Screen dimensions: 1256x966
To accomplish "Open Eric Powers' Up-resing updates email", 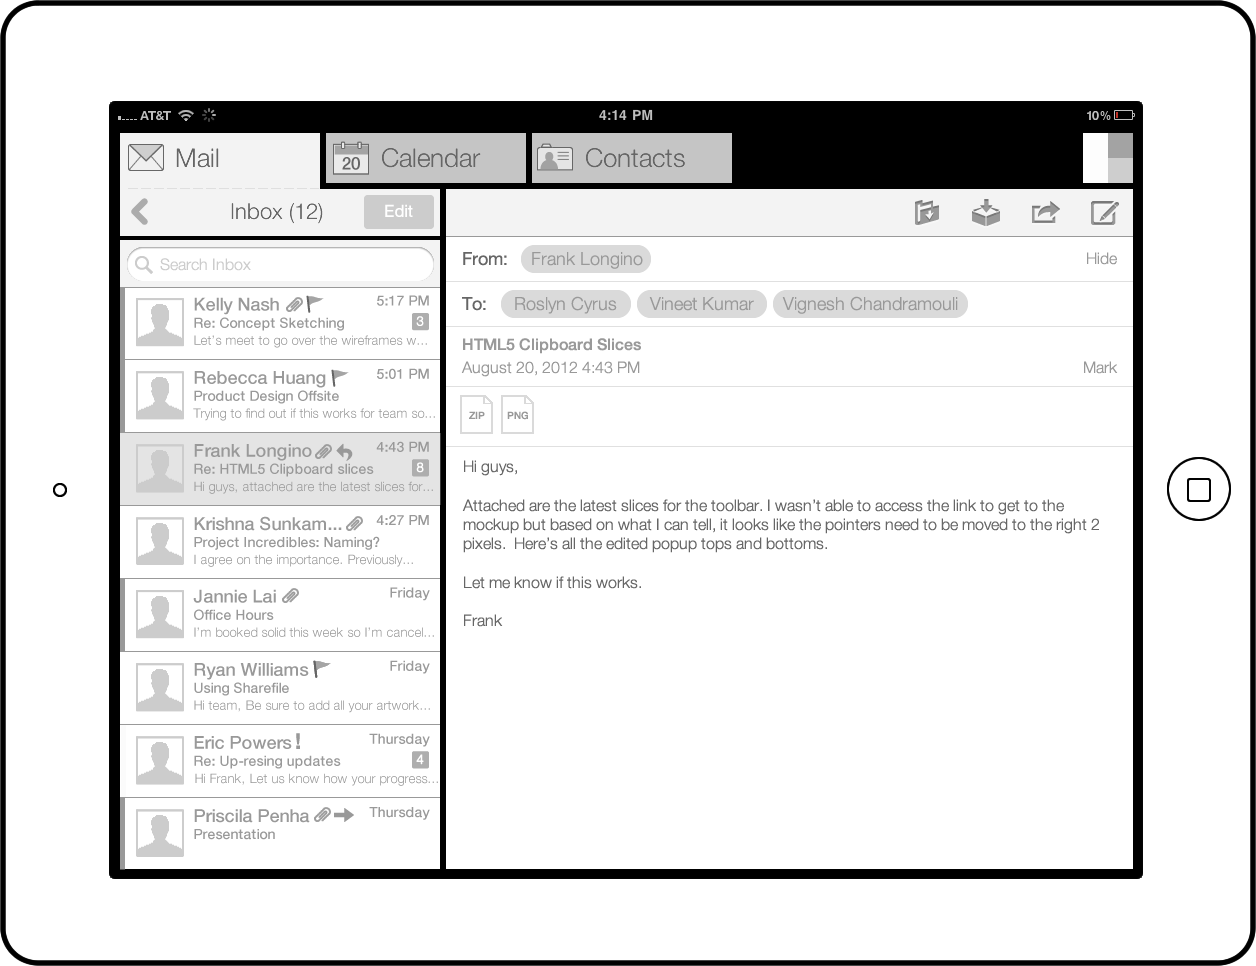I will 280,761.
